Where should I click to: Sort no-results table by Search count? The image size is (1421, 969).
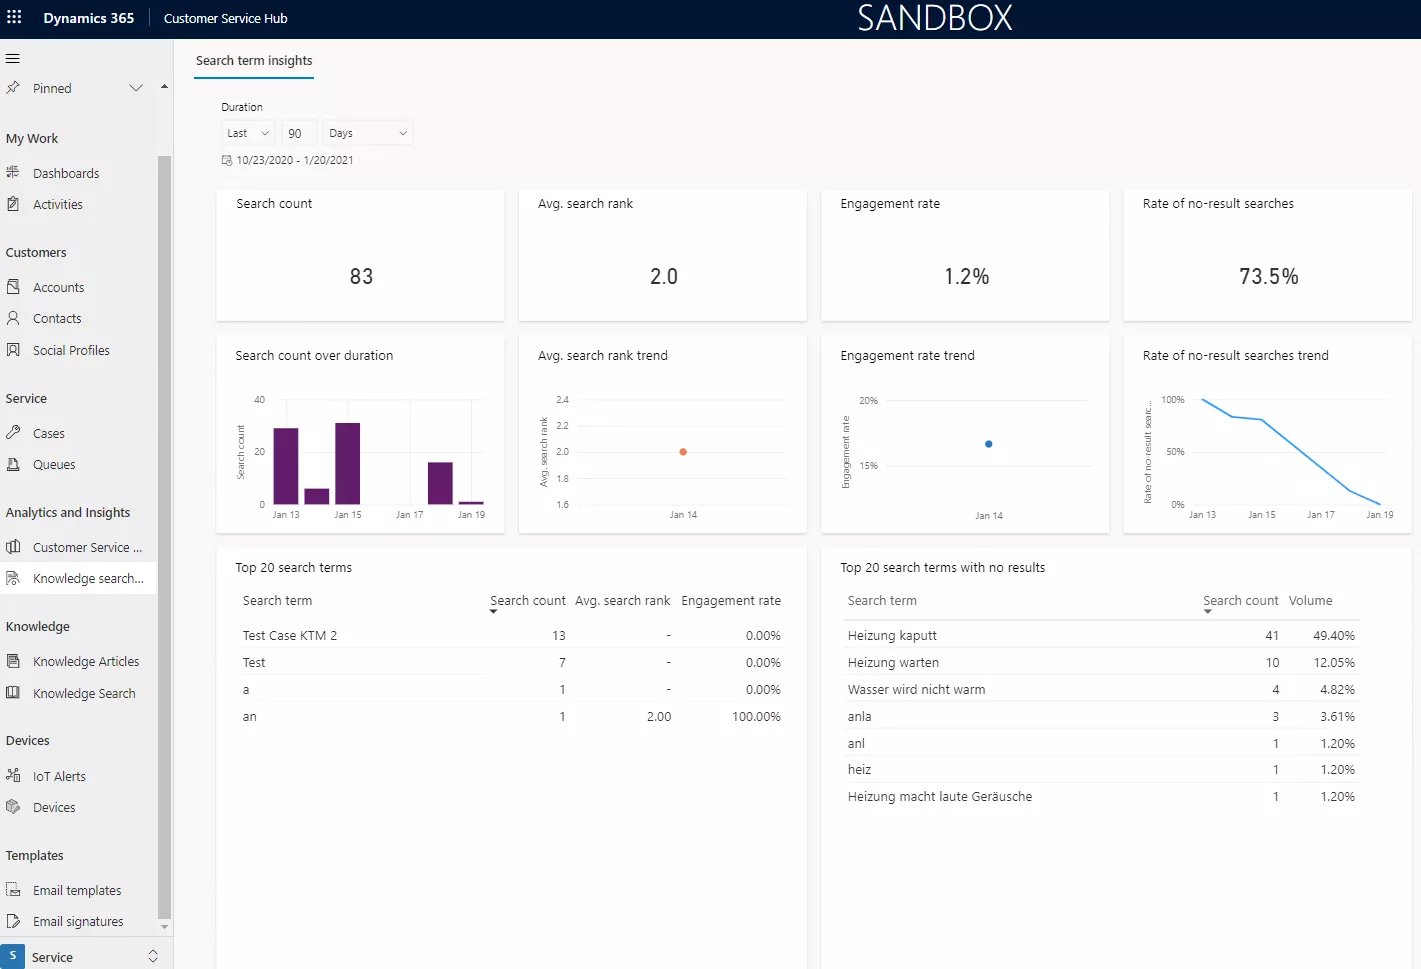point(1240,601)
